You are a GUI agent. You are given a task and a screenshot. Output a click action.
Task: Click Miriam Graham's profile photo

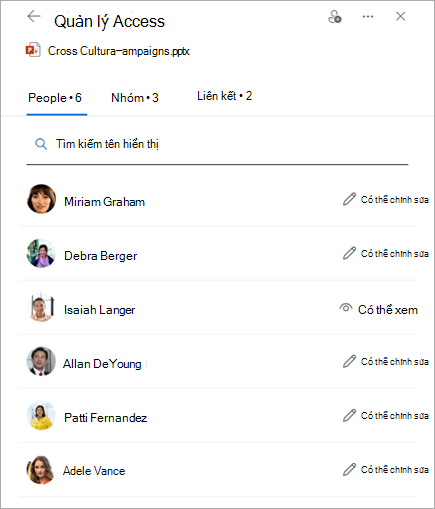(x=41, y=199)
